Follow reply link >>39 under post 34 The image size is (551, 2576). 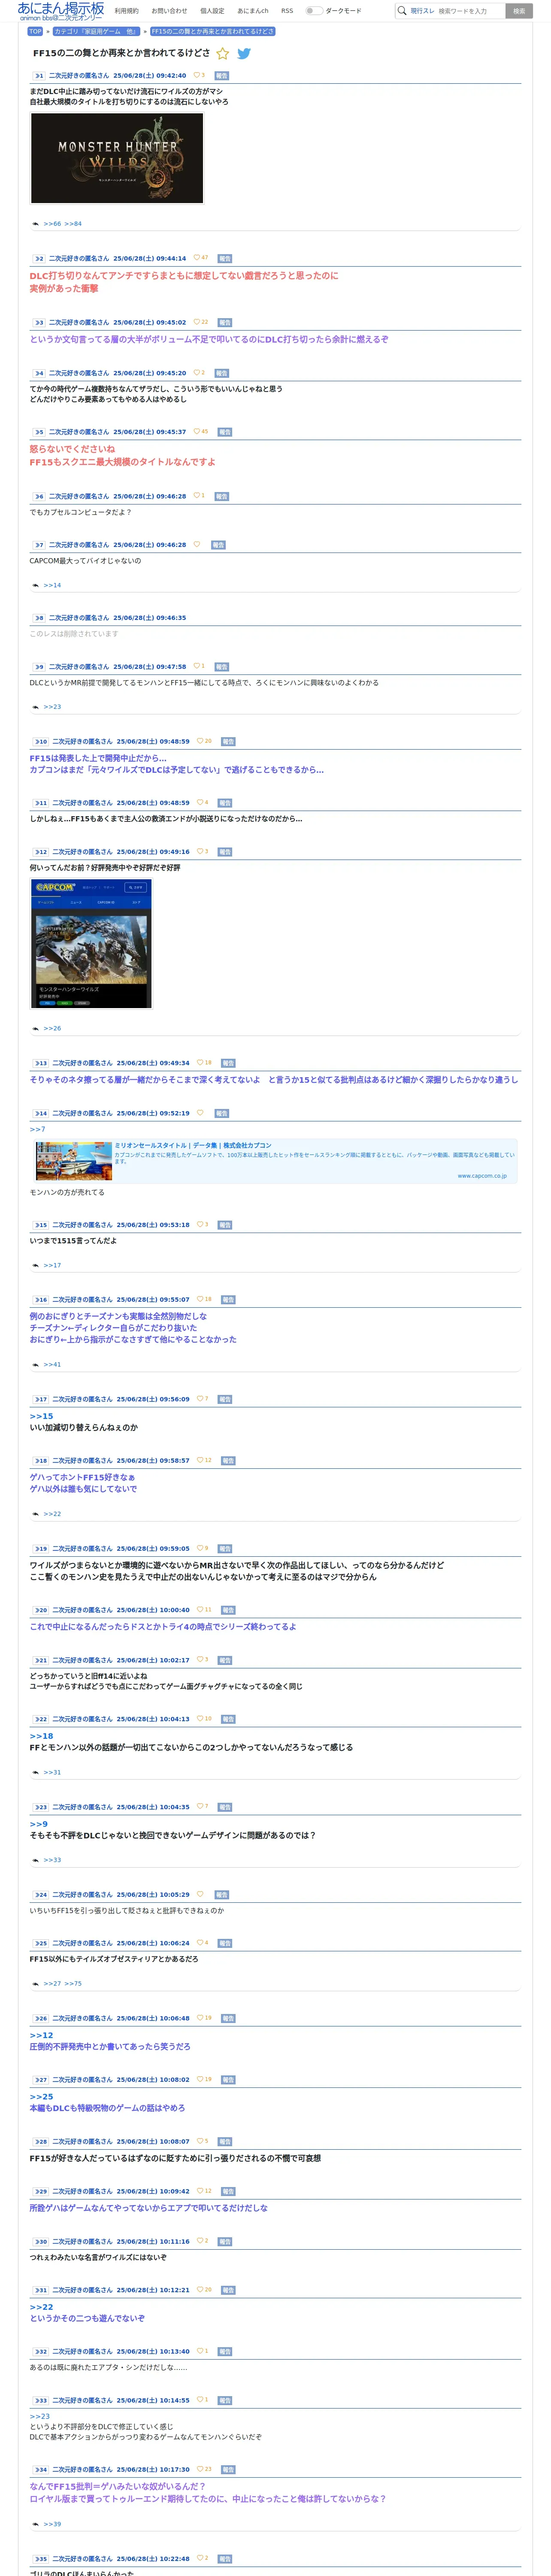tap(52, 2524)
